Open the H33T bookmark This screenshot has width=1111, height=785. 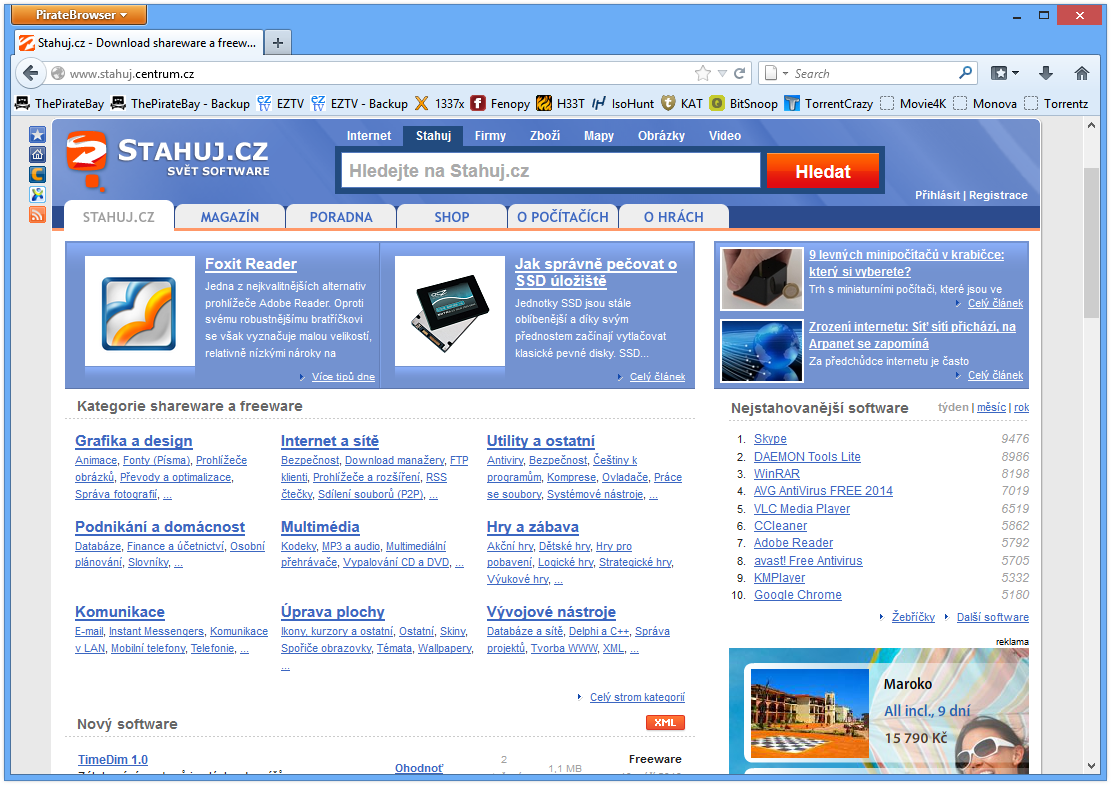[x=560, y=103]
